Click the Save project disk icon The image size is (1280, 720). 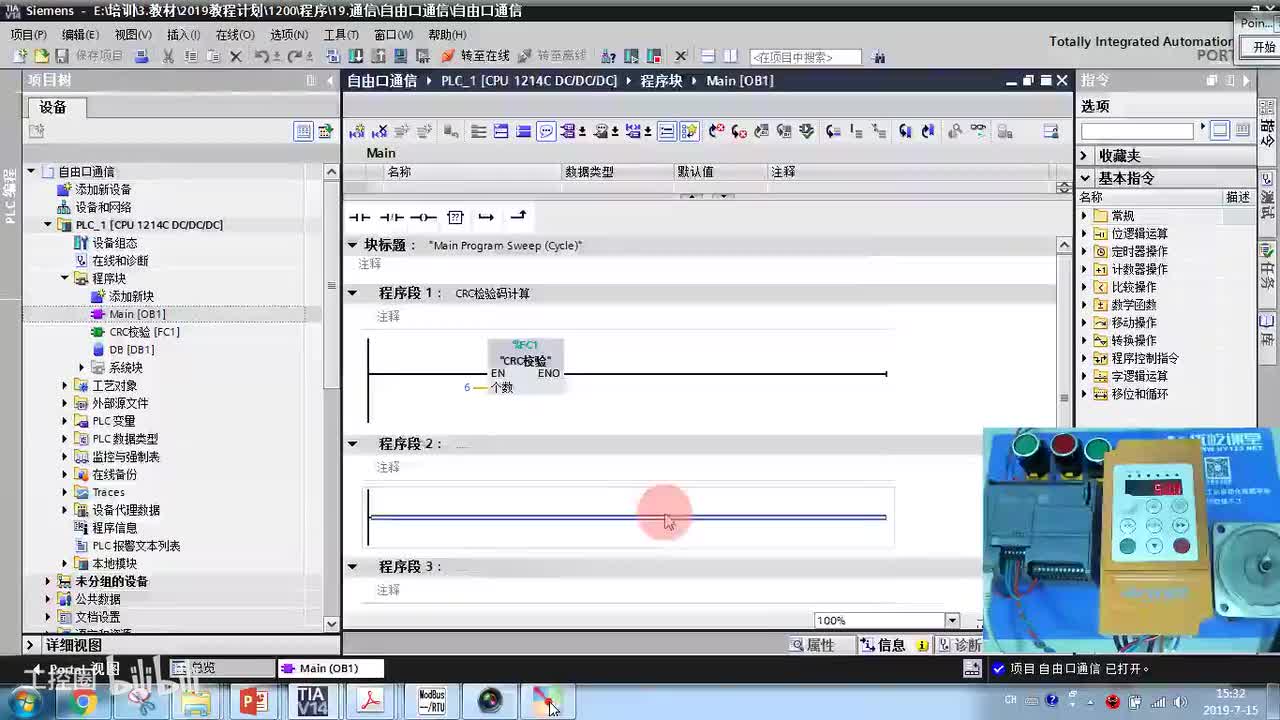click(64, 57)
